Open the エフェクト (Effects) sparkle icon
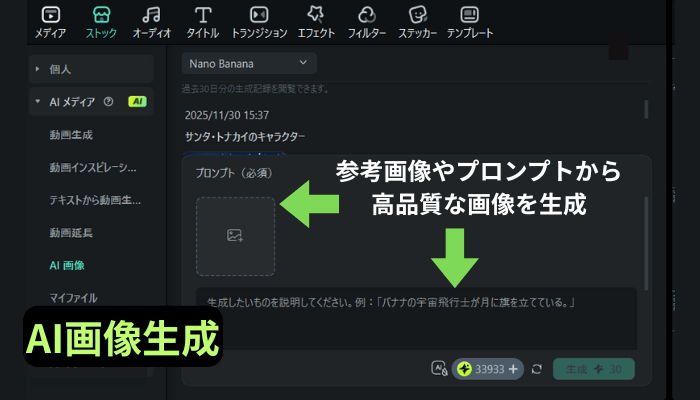700x400 pixels. coord(315,15)
